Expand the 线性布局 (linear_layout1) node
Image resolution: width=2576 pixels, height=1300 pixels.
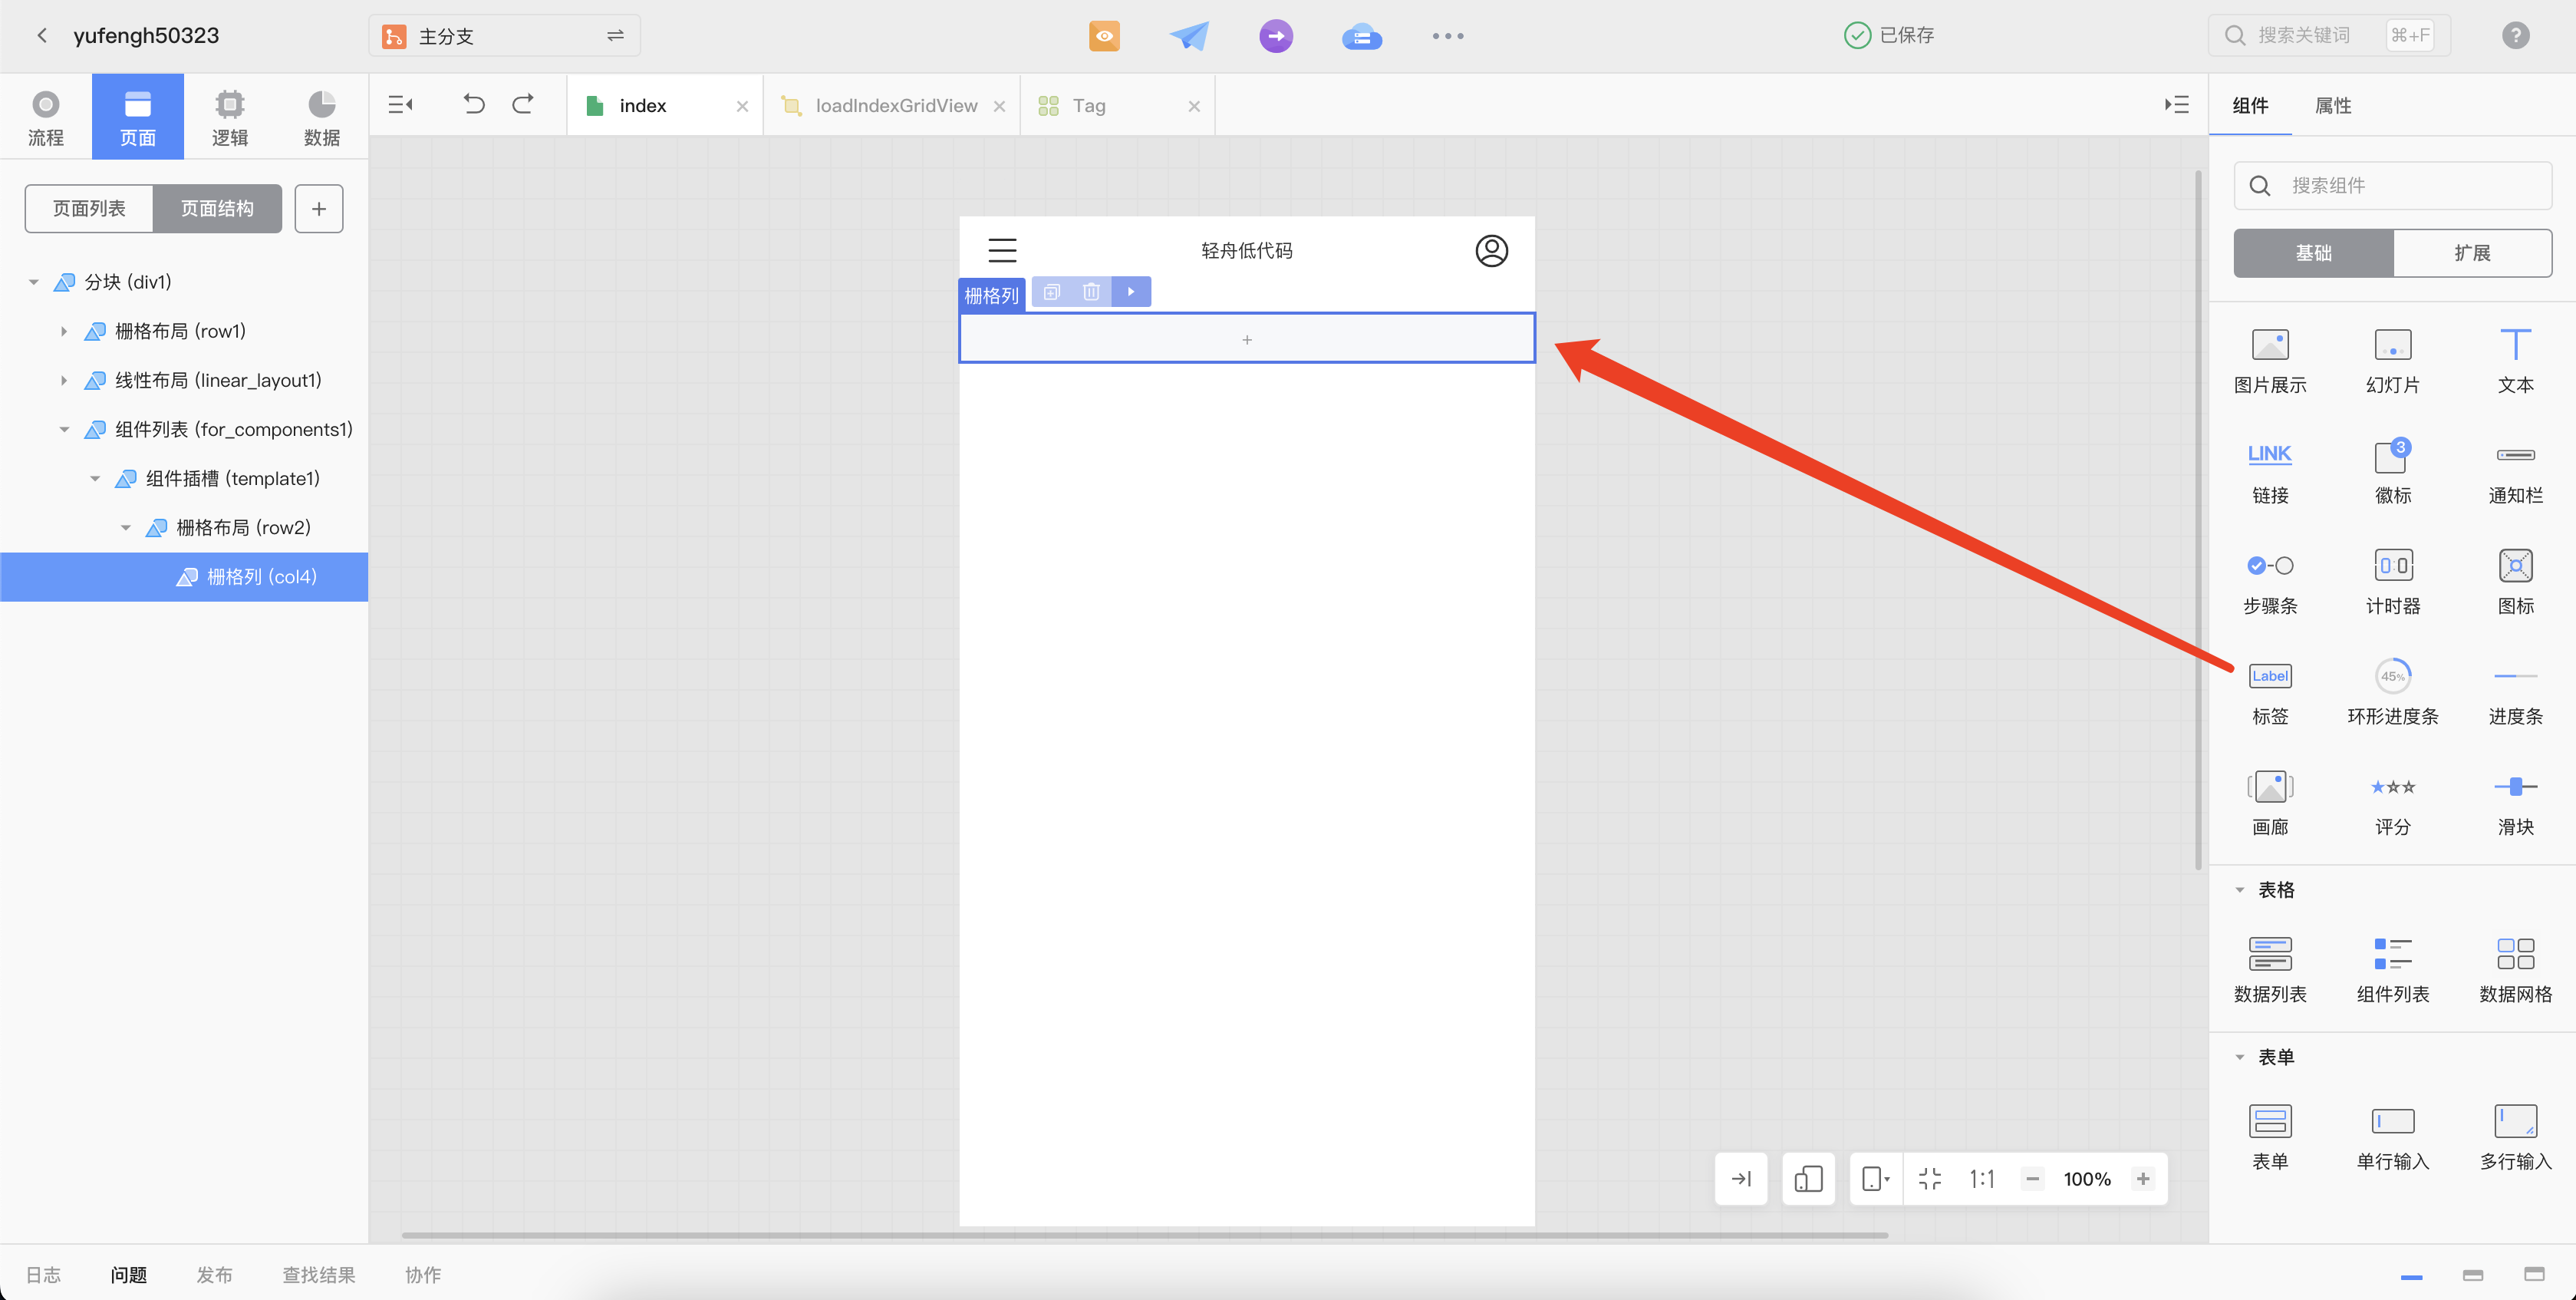[x=64, y=380]
